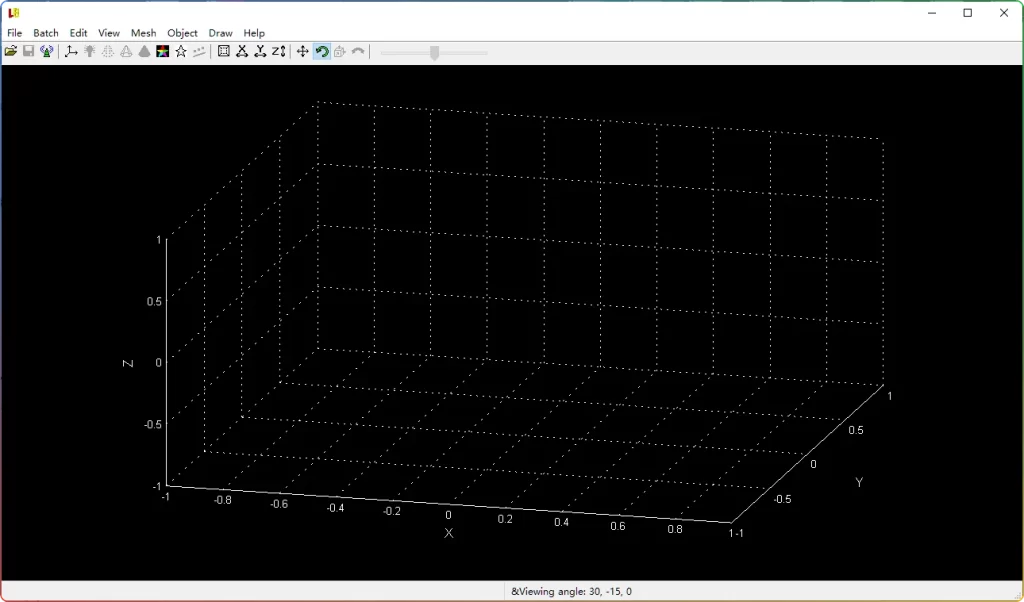Open the Draw menu
The image size is (1024, 602).
tap(220, 32)
